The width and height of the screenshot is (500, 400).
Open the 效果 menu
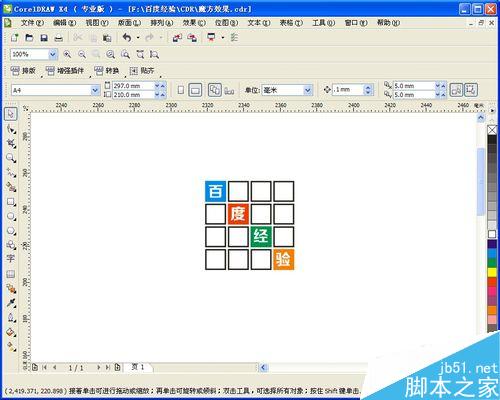(194, 23)
